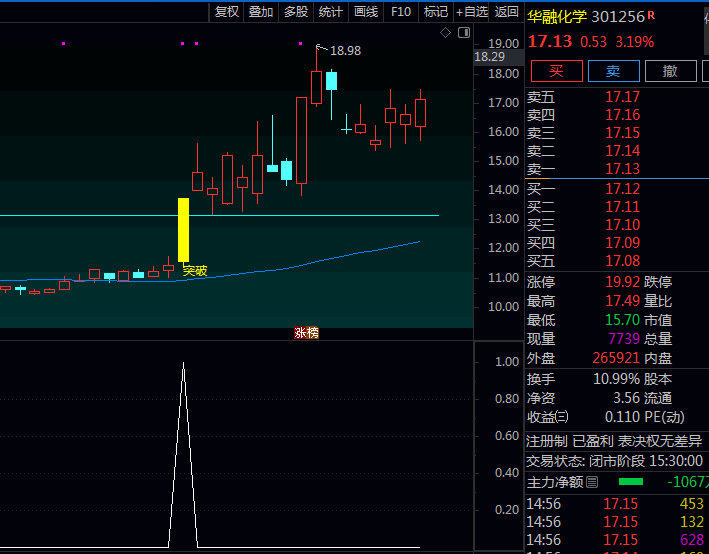Click the 交易状态 闭市阶段 status line
Viewport: 709px width, 554px height.
click(614, 461)
